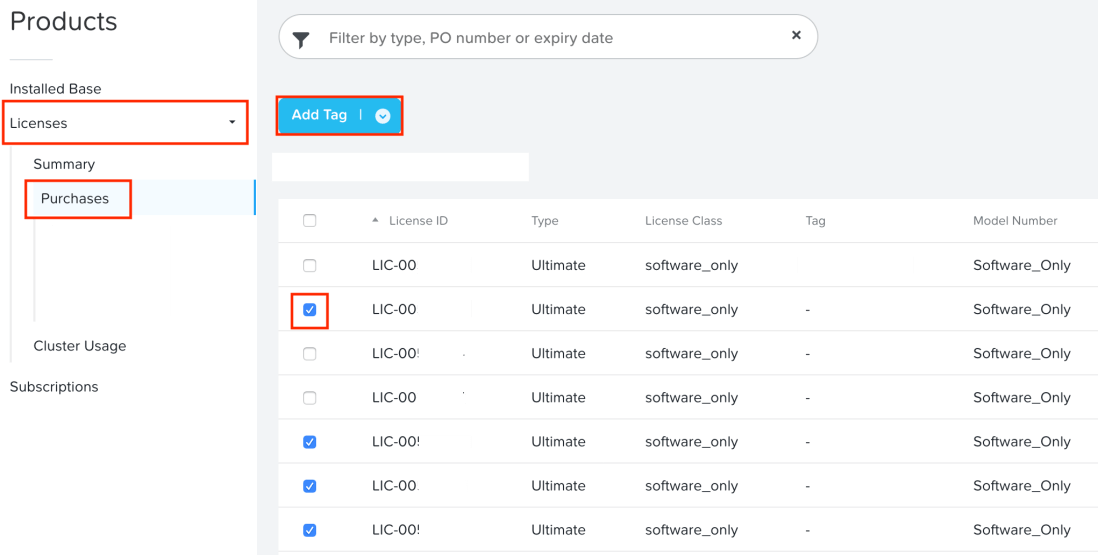Click the License Class column header
The height and width of the screenshot is (555, 1098).
[683, 221]
